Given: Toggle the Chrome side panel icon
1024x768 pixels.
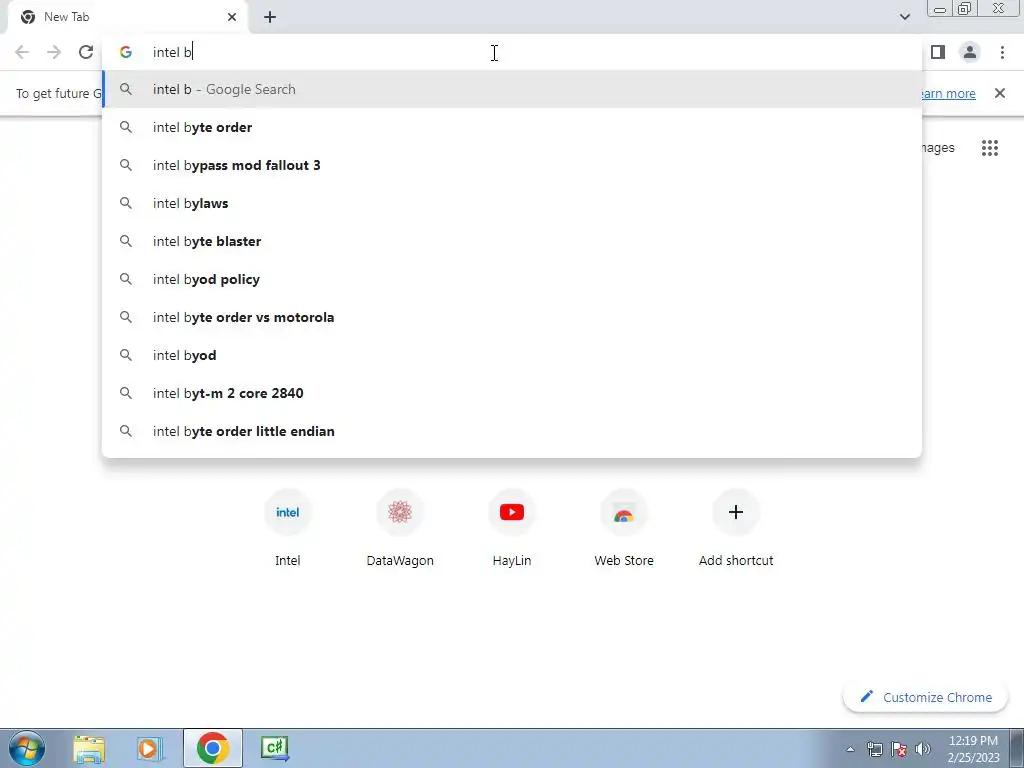Looking at the screenshot, I should tap(938, 52).
